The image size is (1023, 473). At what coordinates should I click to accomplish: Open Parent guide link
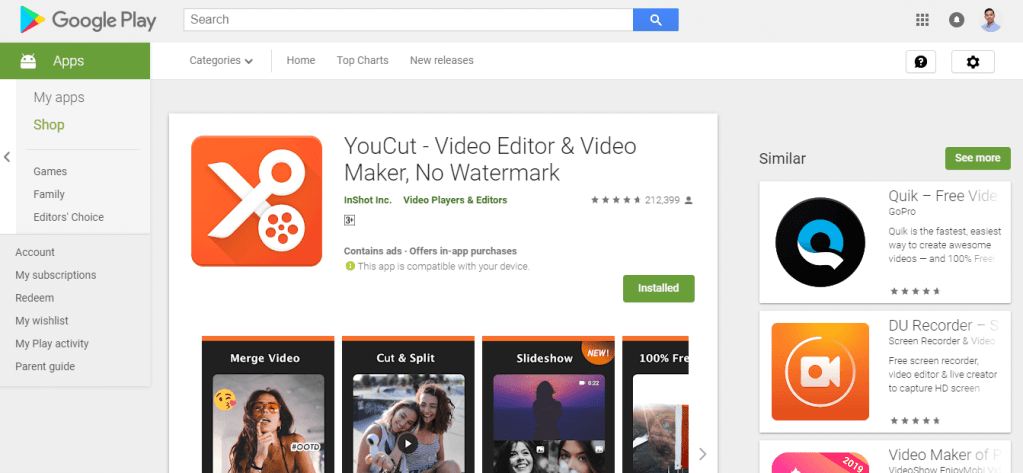[x=45, y=367]
